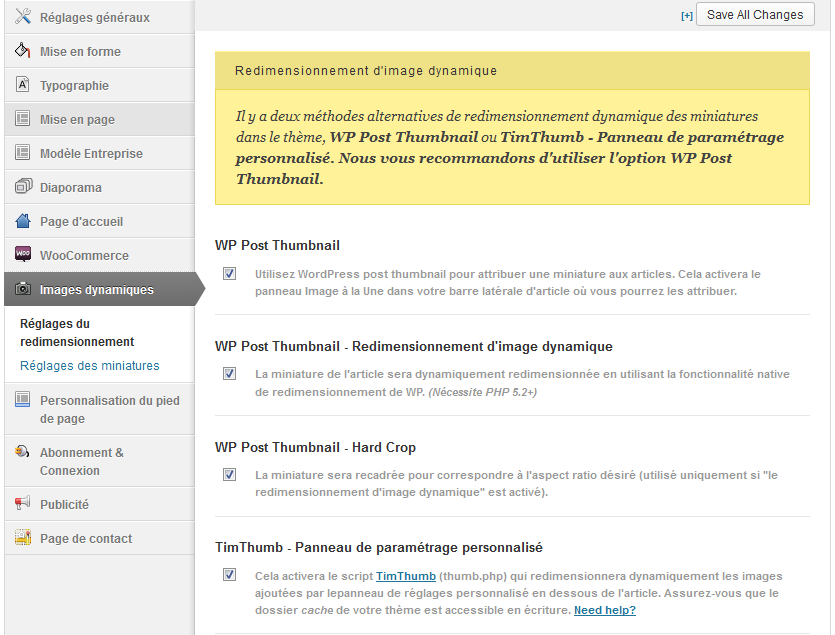The image size is (835, 635).
Task: Disable the TimThumb custom panel checkbox
Action: click(230, 575)
